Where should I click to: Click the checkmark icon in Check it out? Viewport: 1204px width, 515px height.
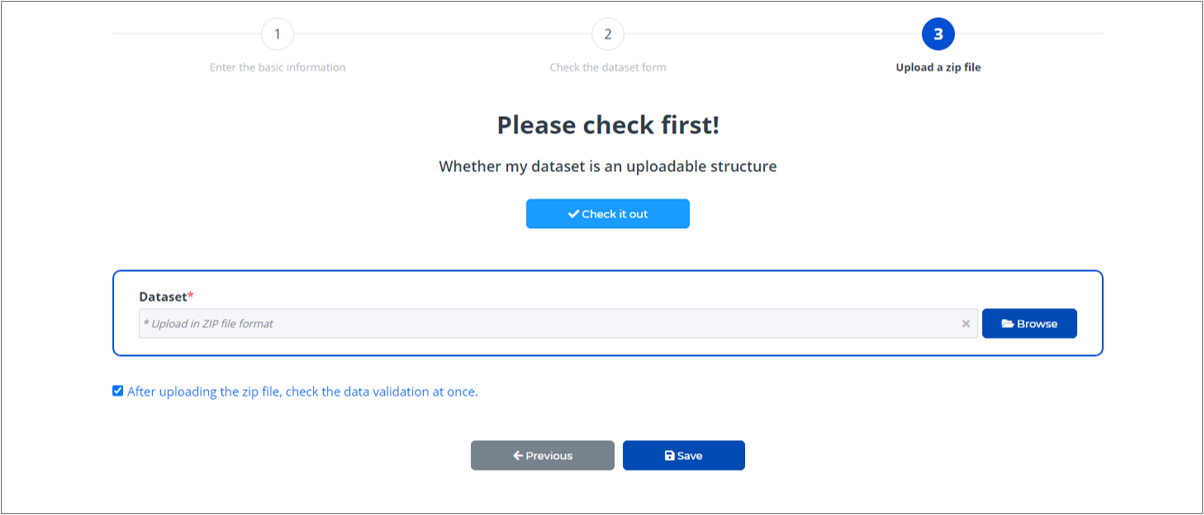(x=573, y=214)
